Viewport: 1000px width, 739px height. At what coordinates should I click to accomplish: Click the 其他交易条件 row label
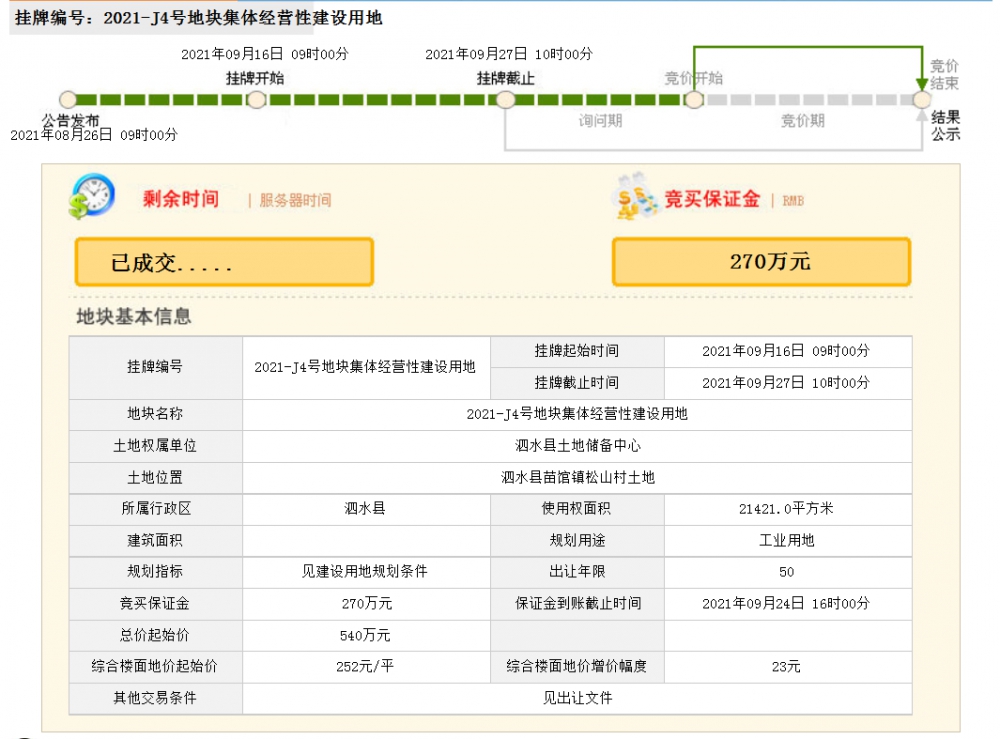pyautogui.click(x=155, y=698)
